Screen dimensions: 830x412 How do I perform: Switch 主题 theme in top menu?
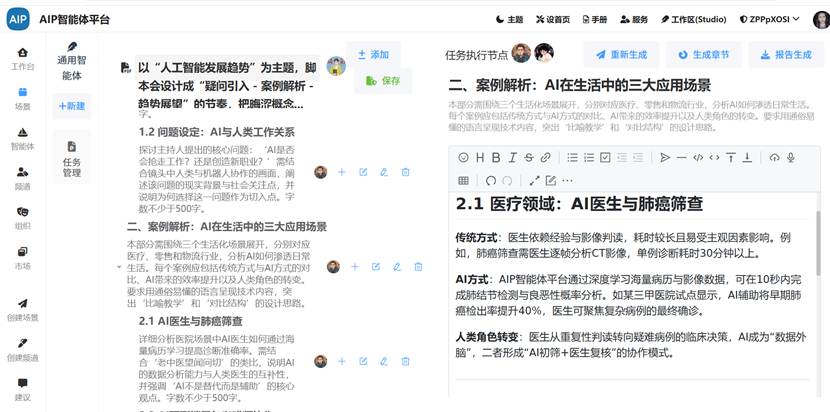click(510, 20)
